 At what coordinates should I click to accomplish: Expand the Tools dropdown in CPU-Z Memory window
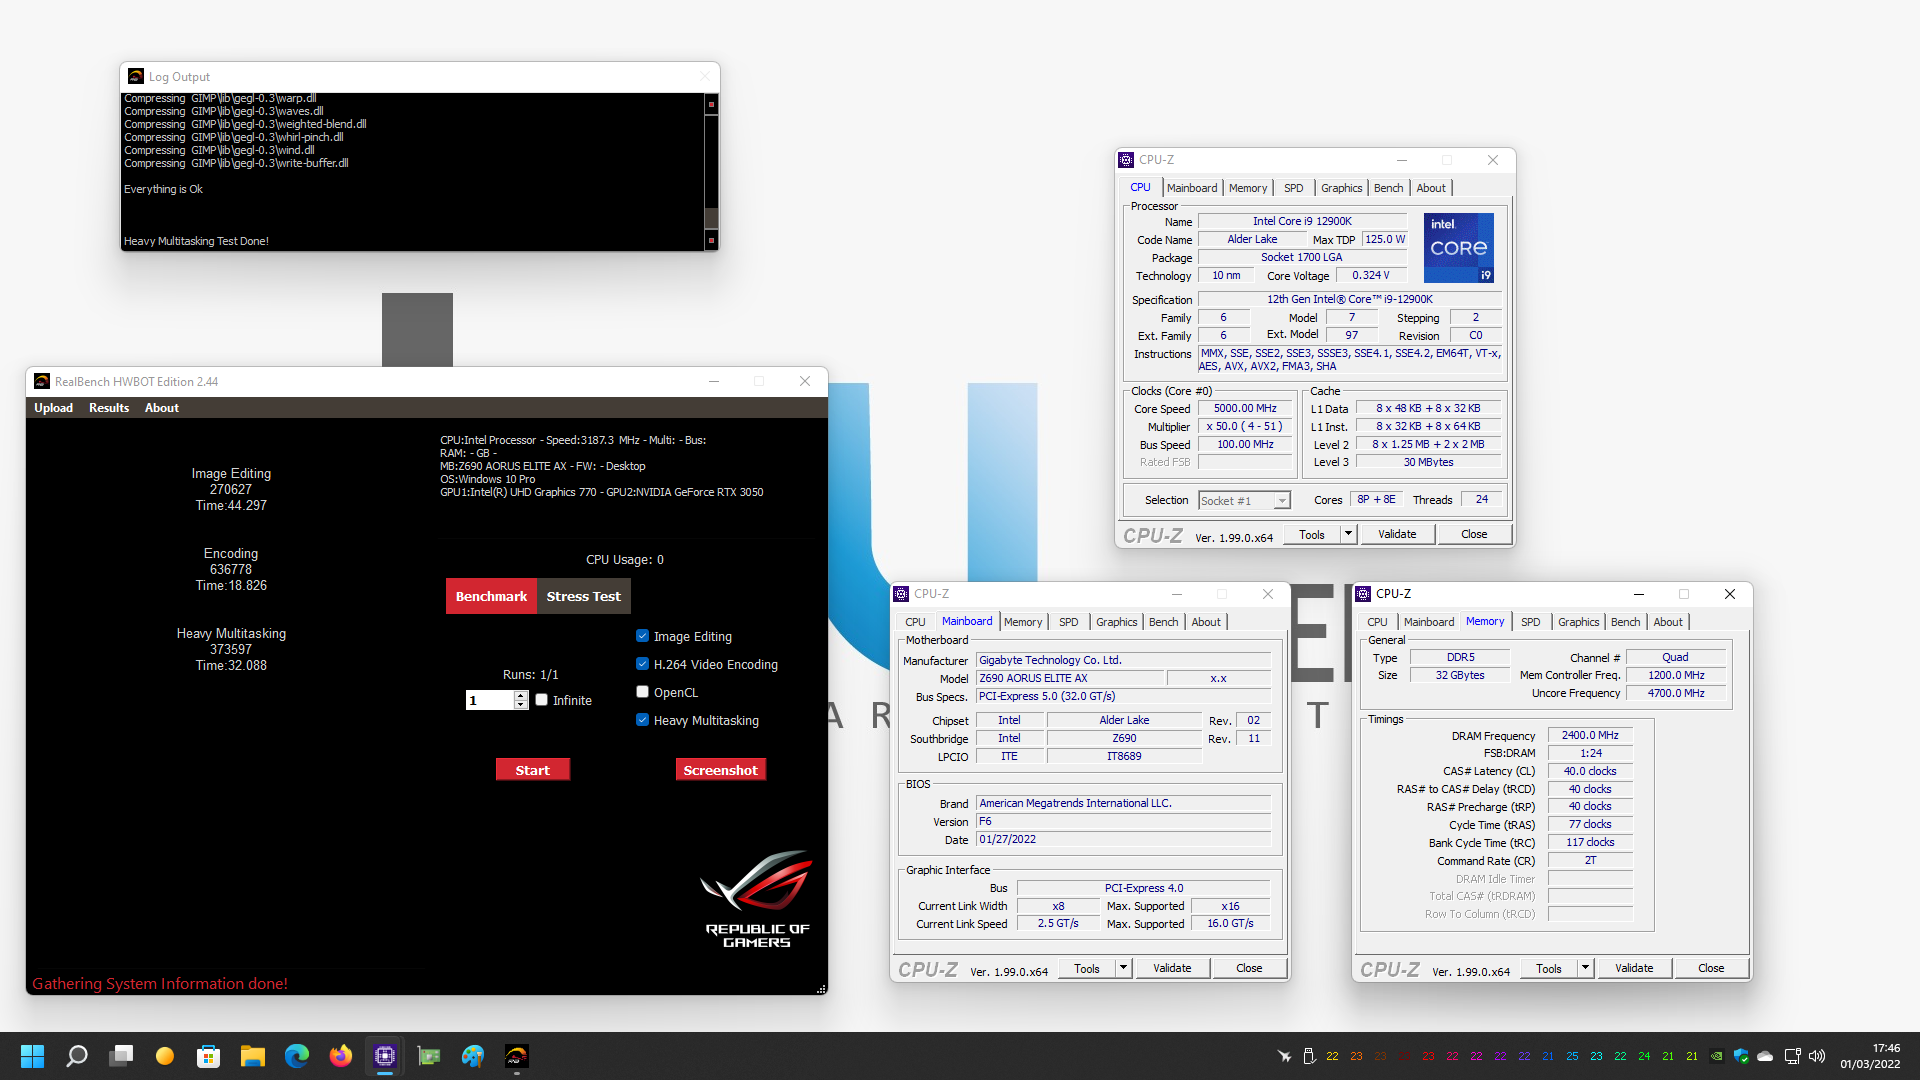1585,968
